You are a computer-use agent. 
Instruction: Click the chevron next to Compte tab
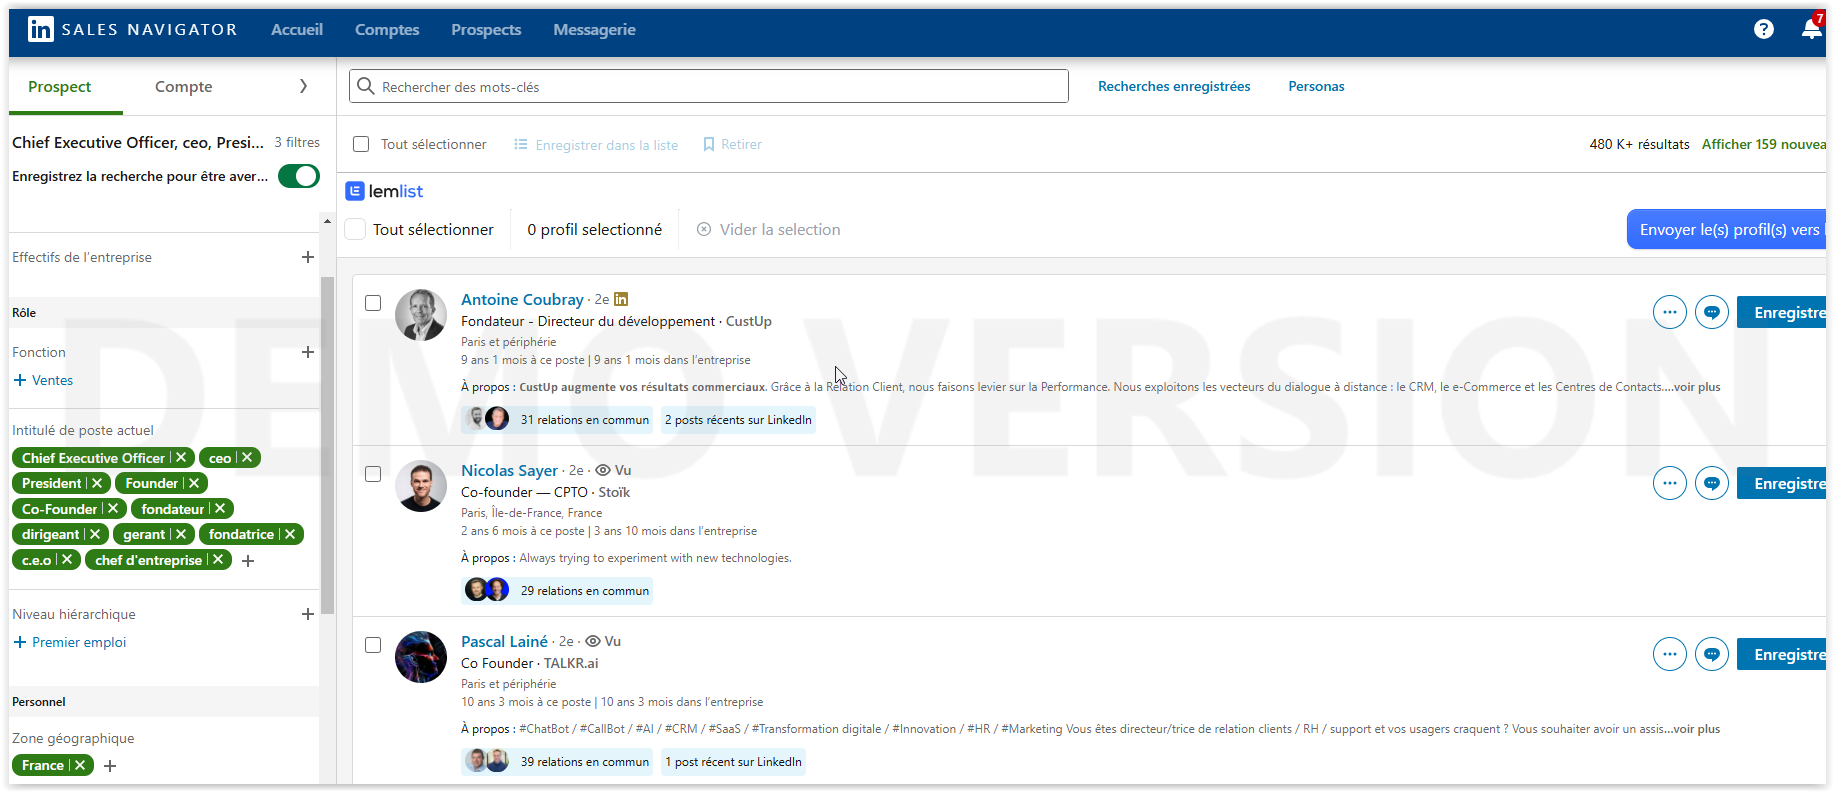pyautogui.click(x=303, y=86)
